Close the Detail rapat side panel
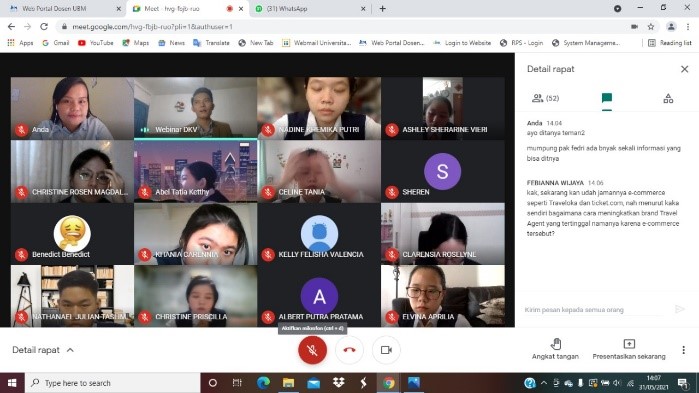Image resolution: width=699 pixels, height=393 pixels. click(684, 69)
